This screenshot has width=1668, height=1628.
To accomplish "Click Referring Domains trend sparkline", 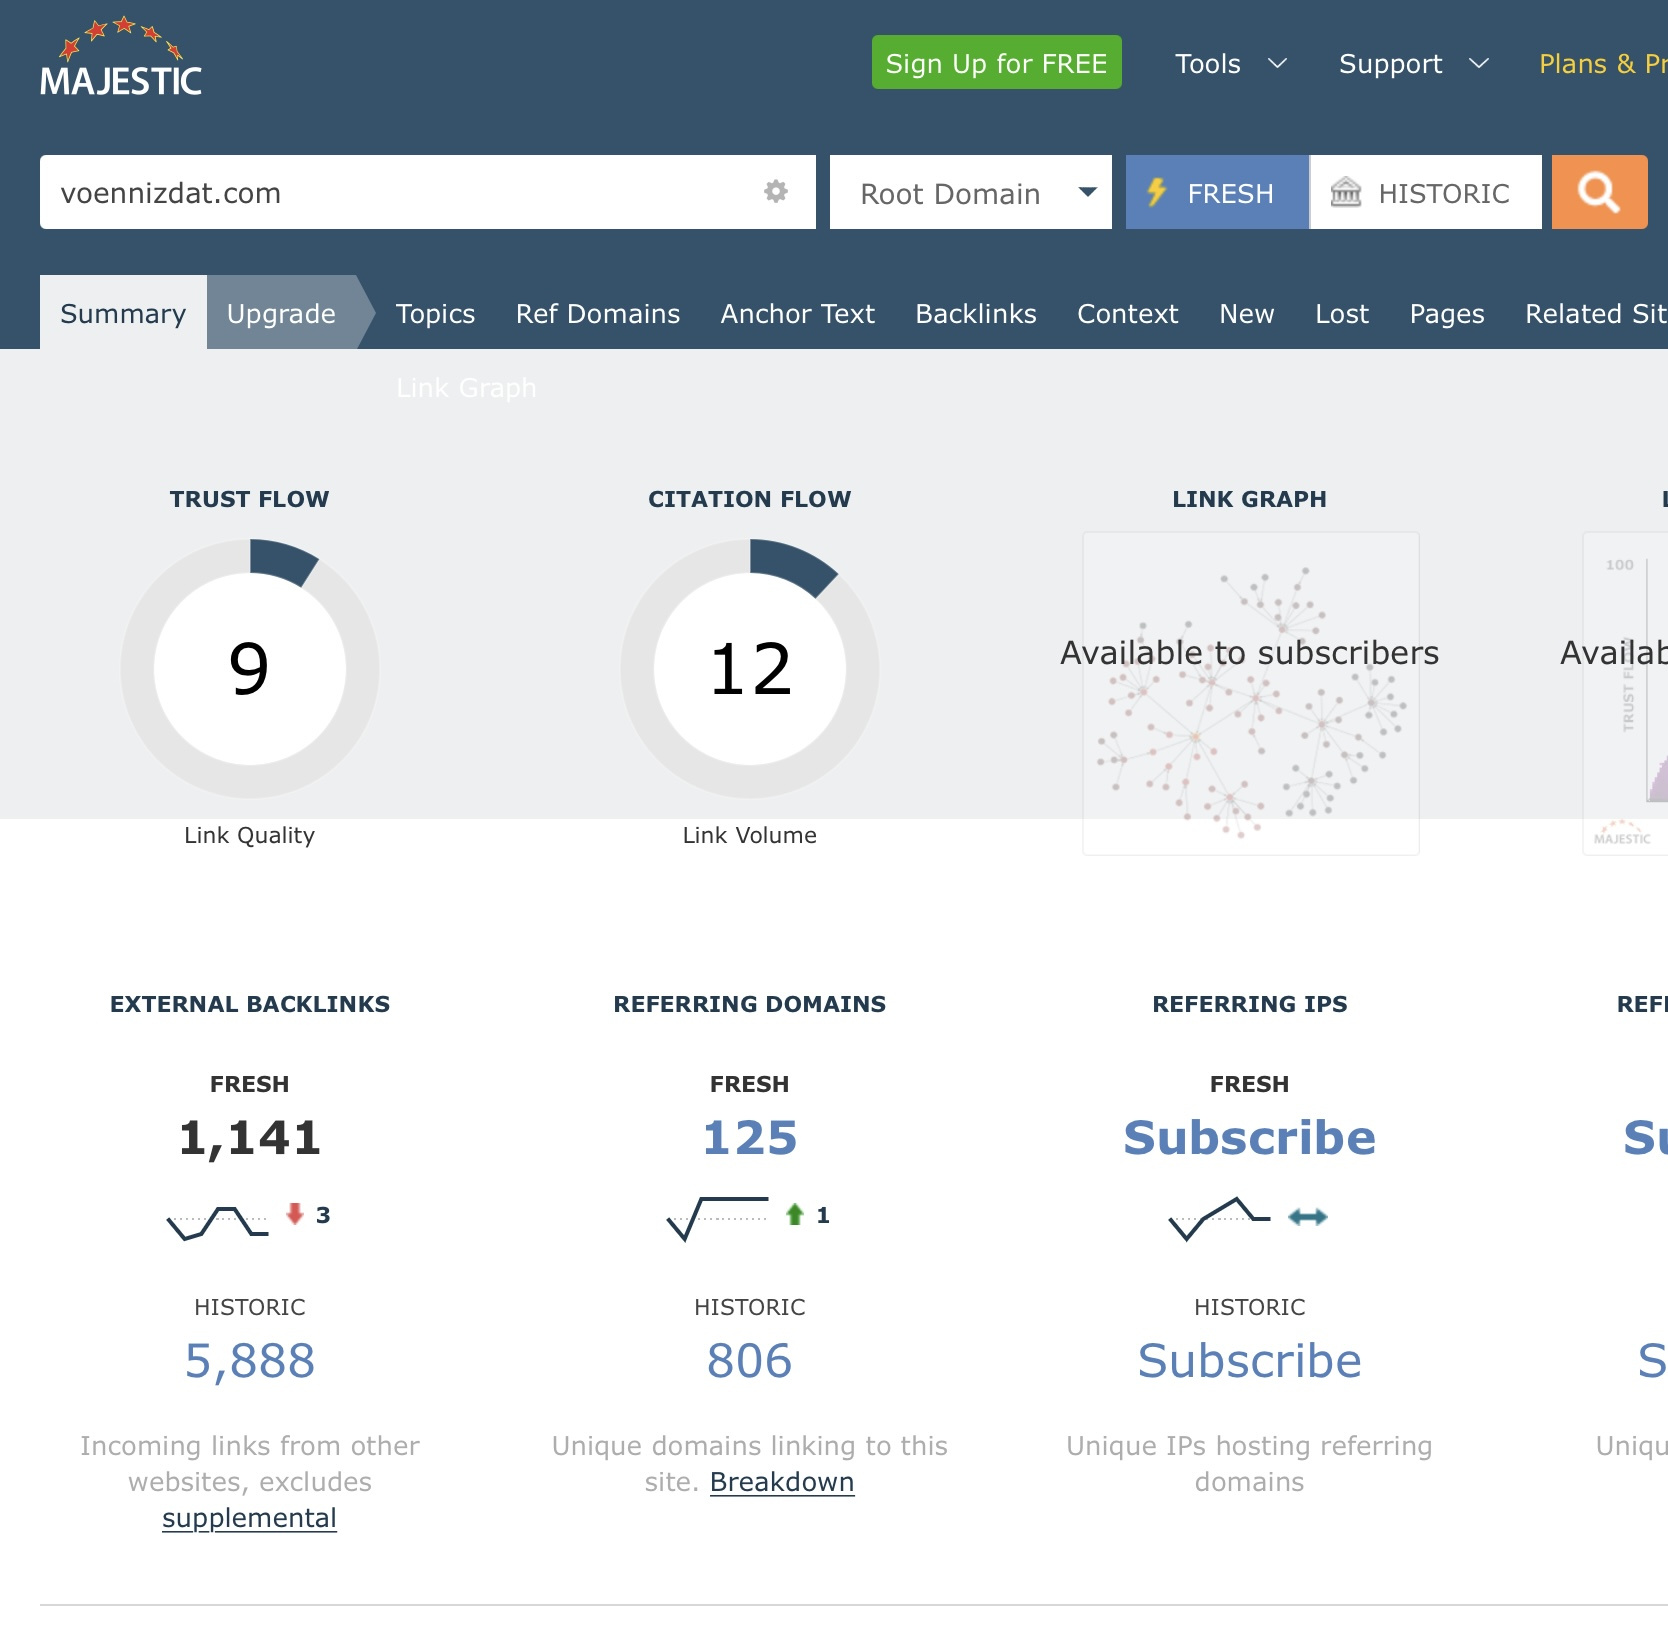I will [x=717, y=1218].
